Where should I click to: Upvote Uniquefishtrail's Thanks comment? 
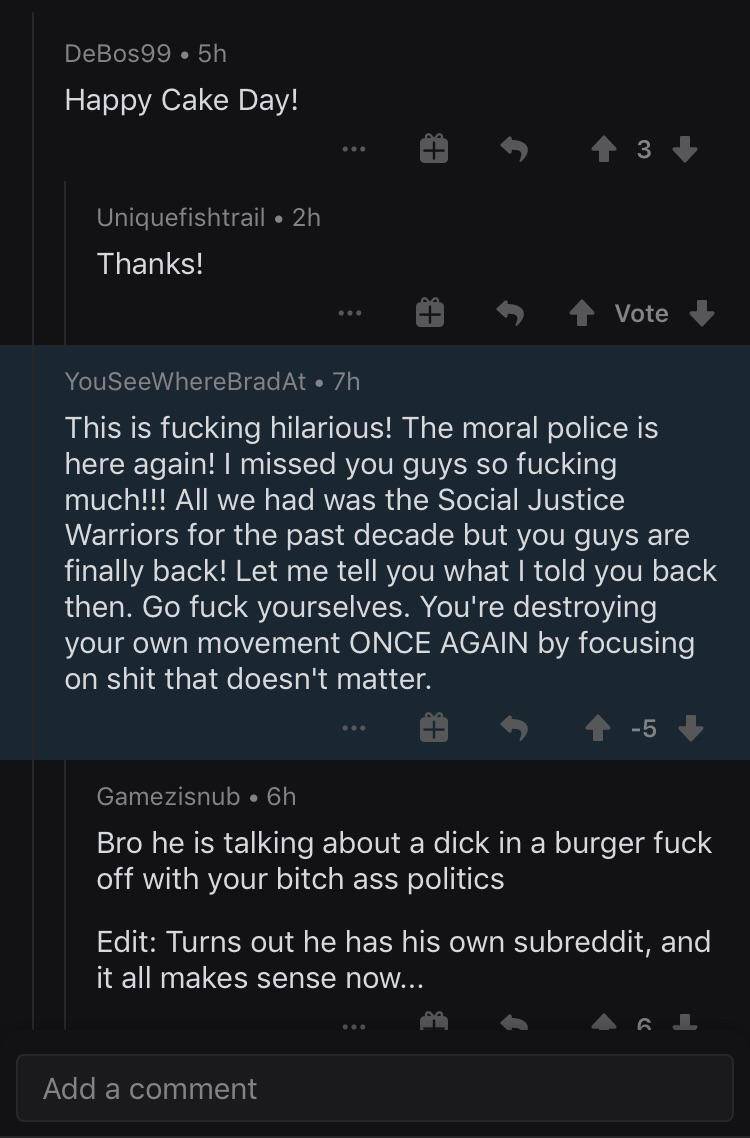(582, 314)
